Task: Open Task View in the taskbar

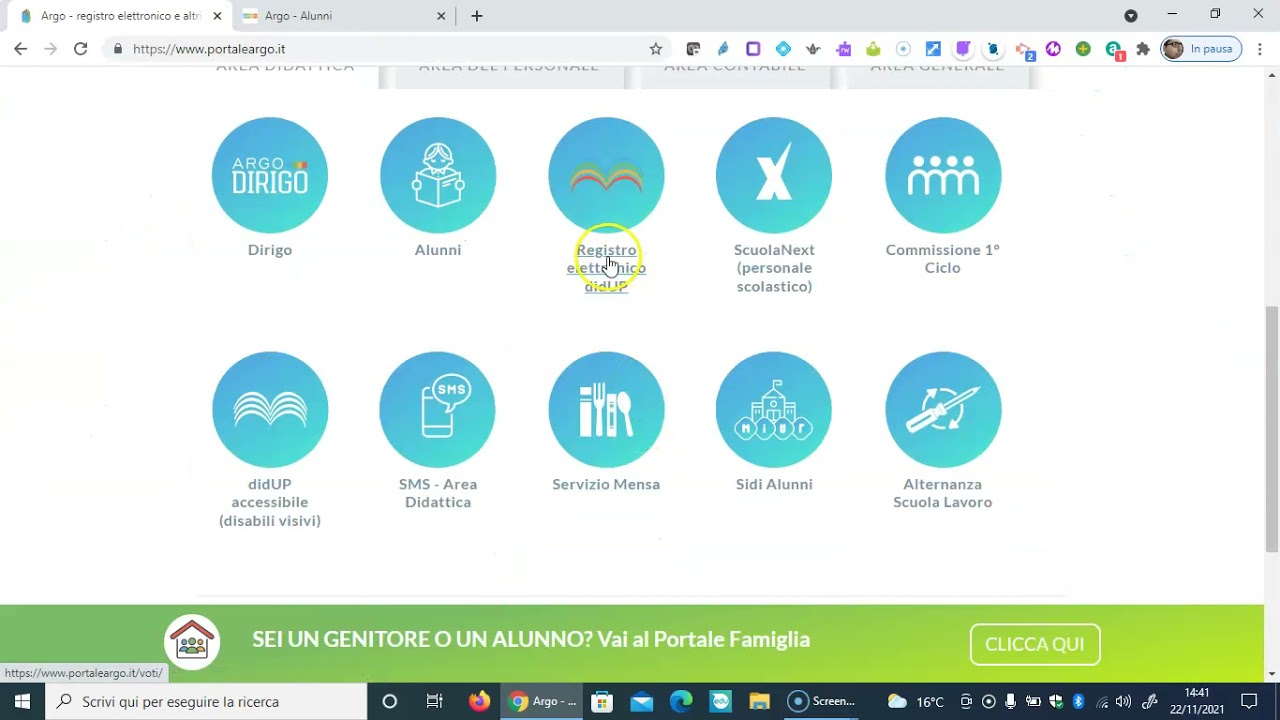Action: 434,701
